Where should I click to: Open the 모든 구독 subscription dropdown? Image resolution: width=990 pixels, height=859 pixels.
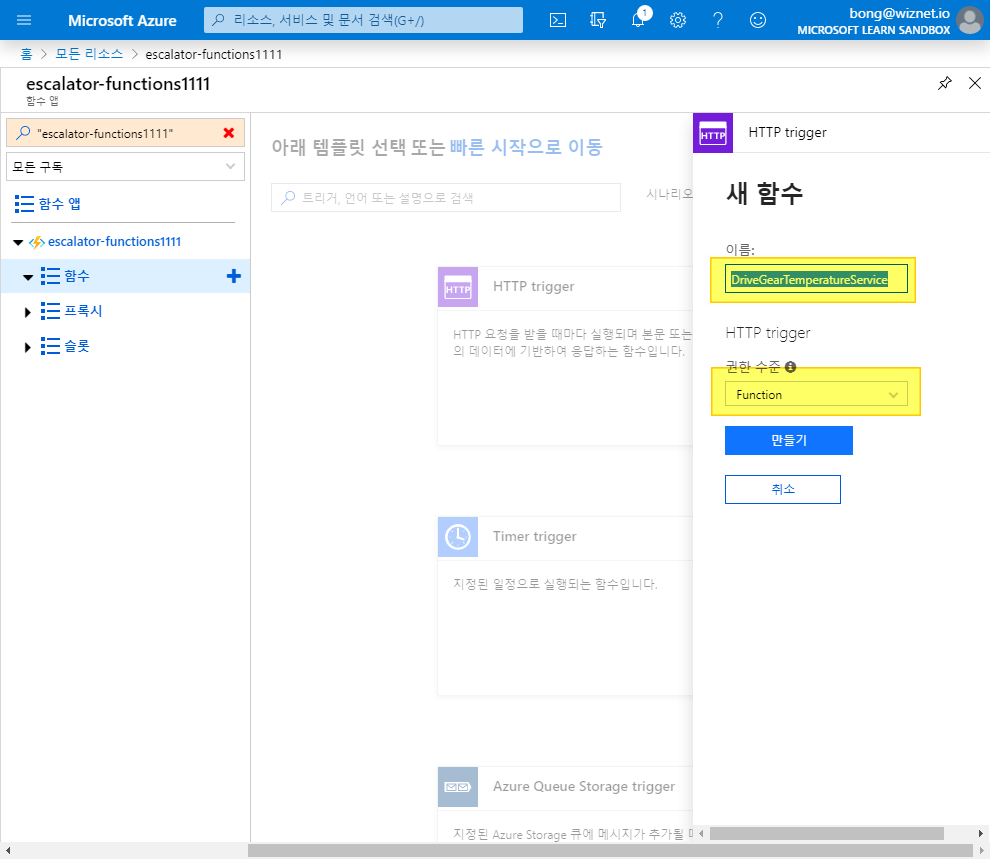click(x=125, y=167)
